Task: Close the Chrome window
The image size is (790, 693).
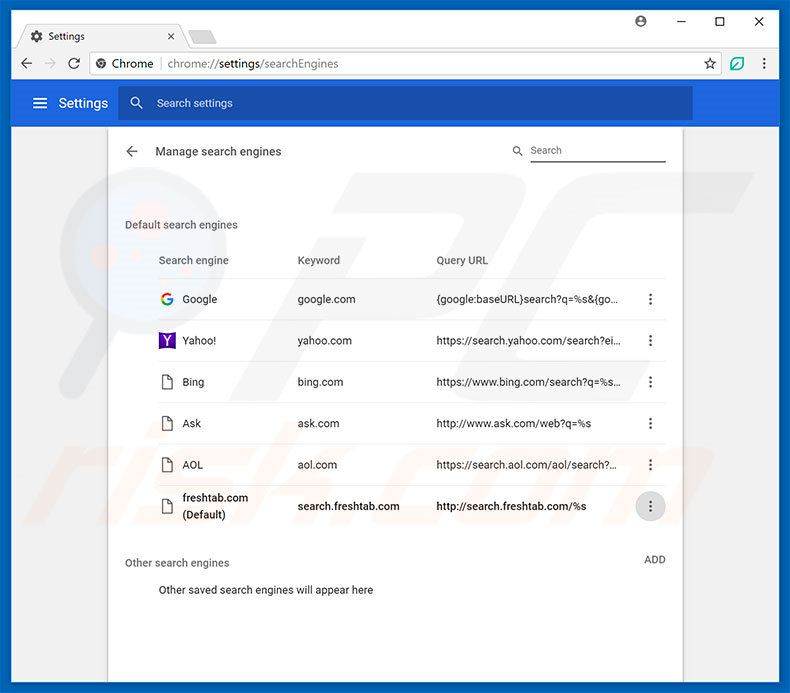Action: pyautogui.click(x=759, y=21)
